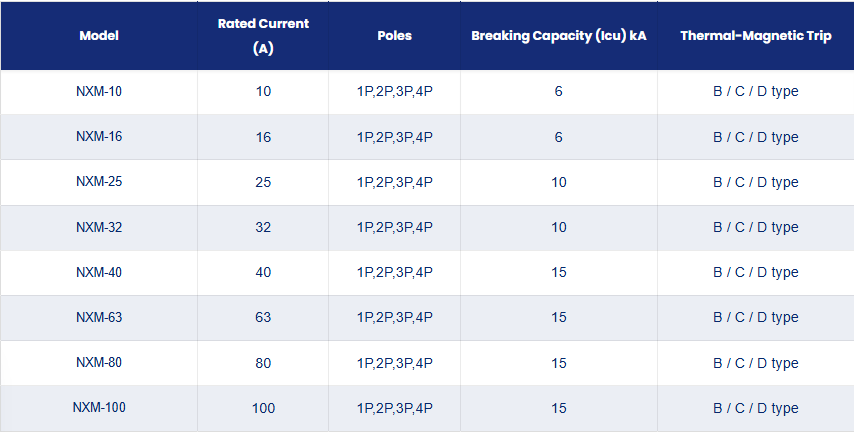Click the Thermal-Magnetic Trip header
This screenshot has height=432, width=854.
pyautogui.click(x=755, y=36)
